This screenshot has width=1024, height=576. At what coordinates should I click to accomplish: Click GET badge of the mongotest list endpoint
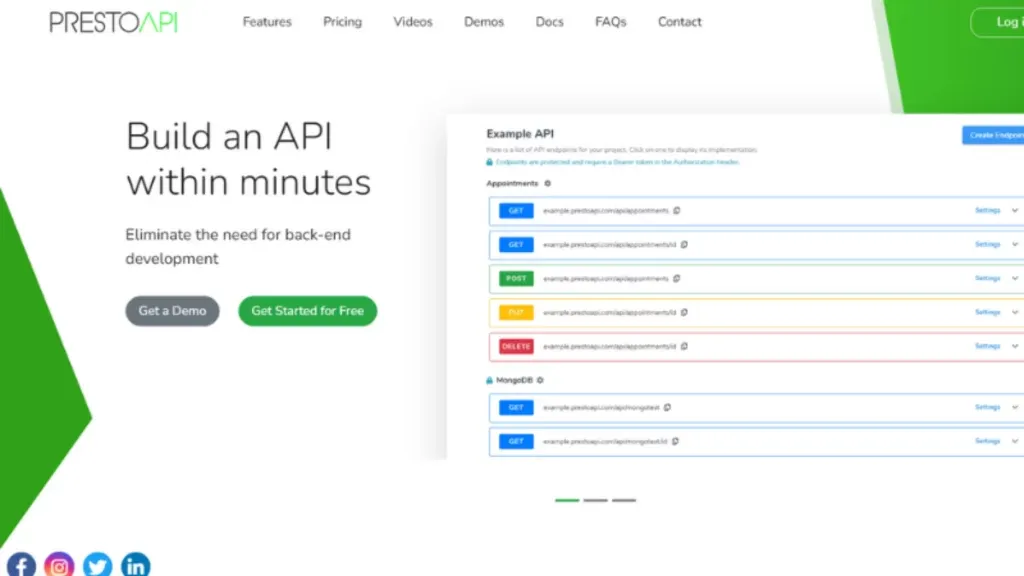[x=516, y=408]
